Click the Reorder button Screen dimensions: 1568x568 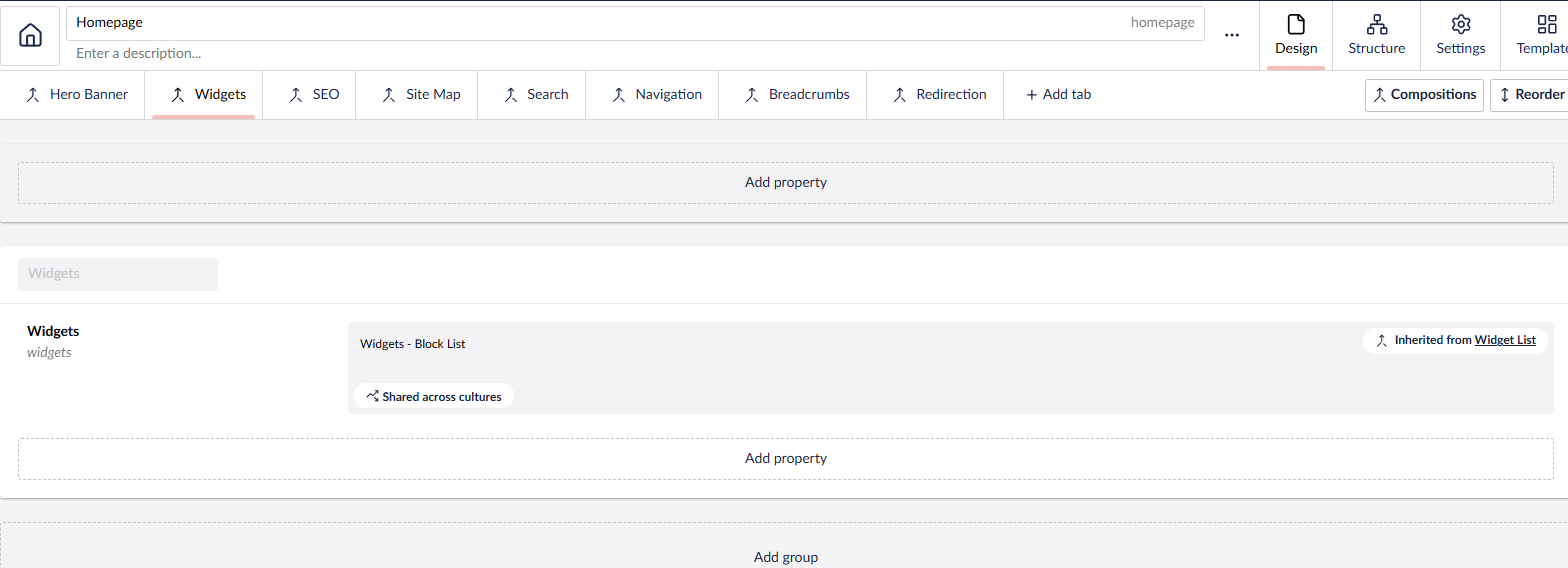click(1528, 95)
